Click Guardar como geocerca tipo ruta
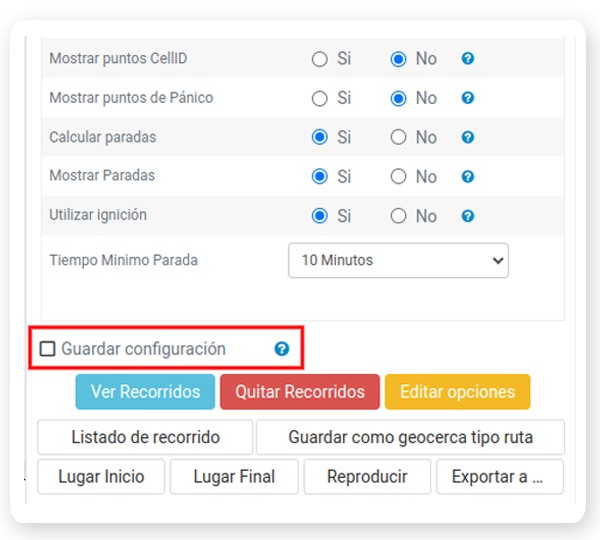Viewport: 600px width, 540px height. tap(411, 437)
